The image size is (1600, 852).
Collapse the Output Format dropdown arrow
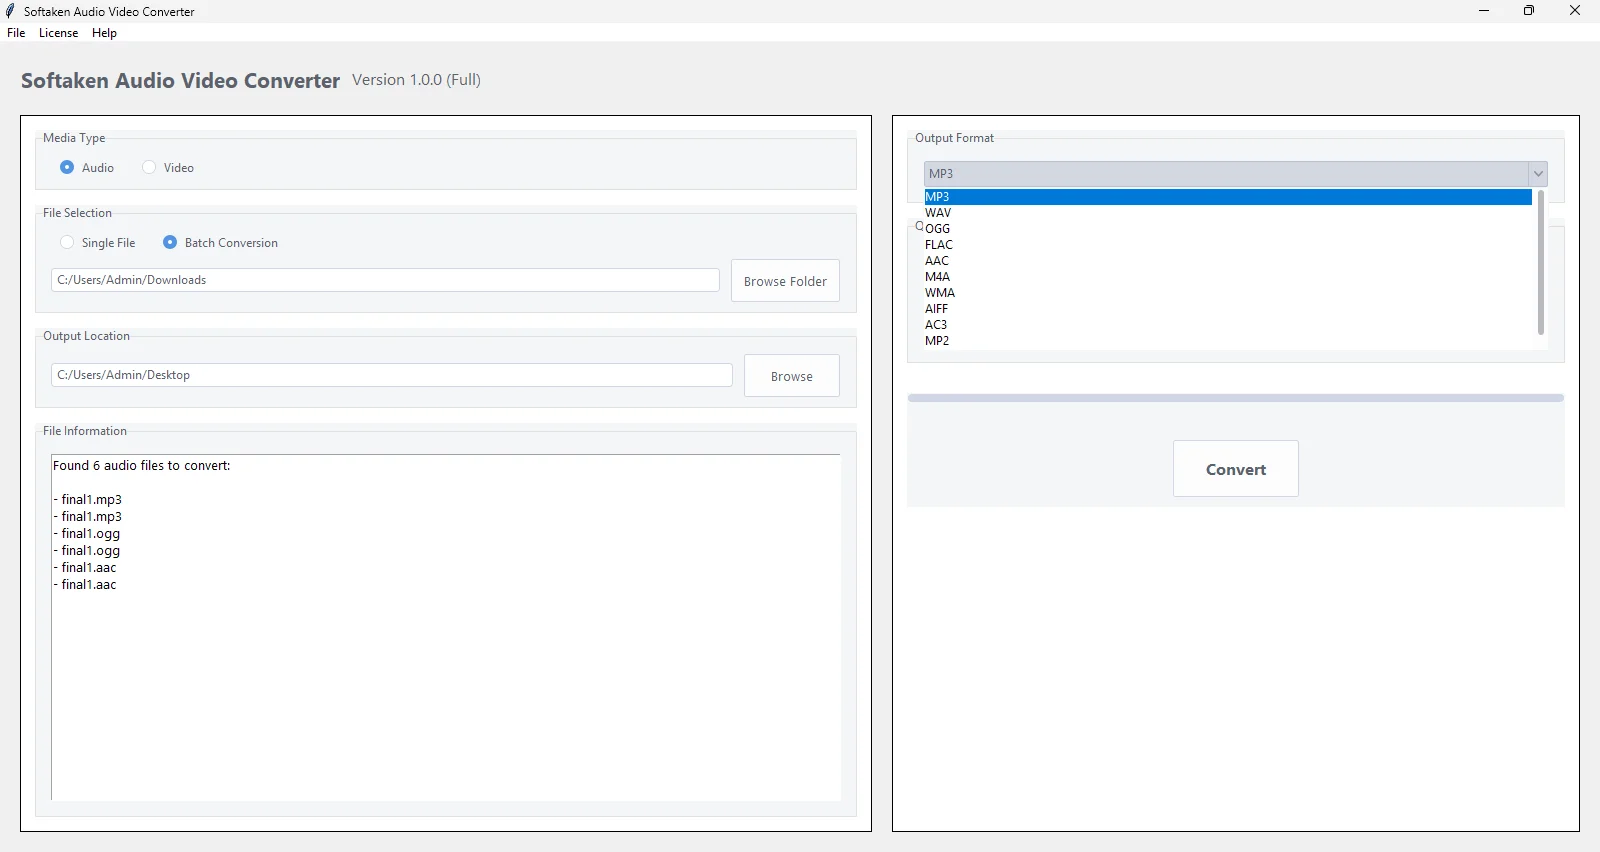1538,174
